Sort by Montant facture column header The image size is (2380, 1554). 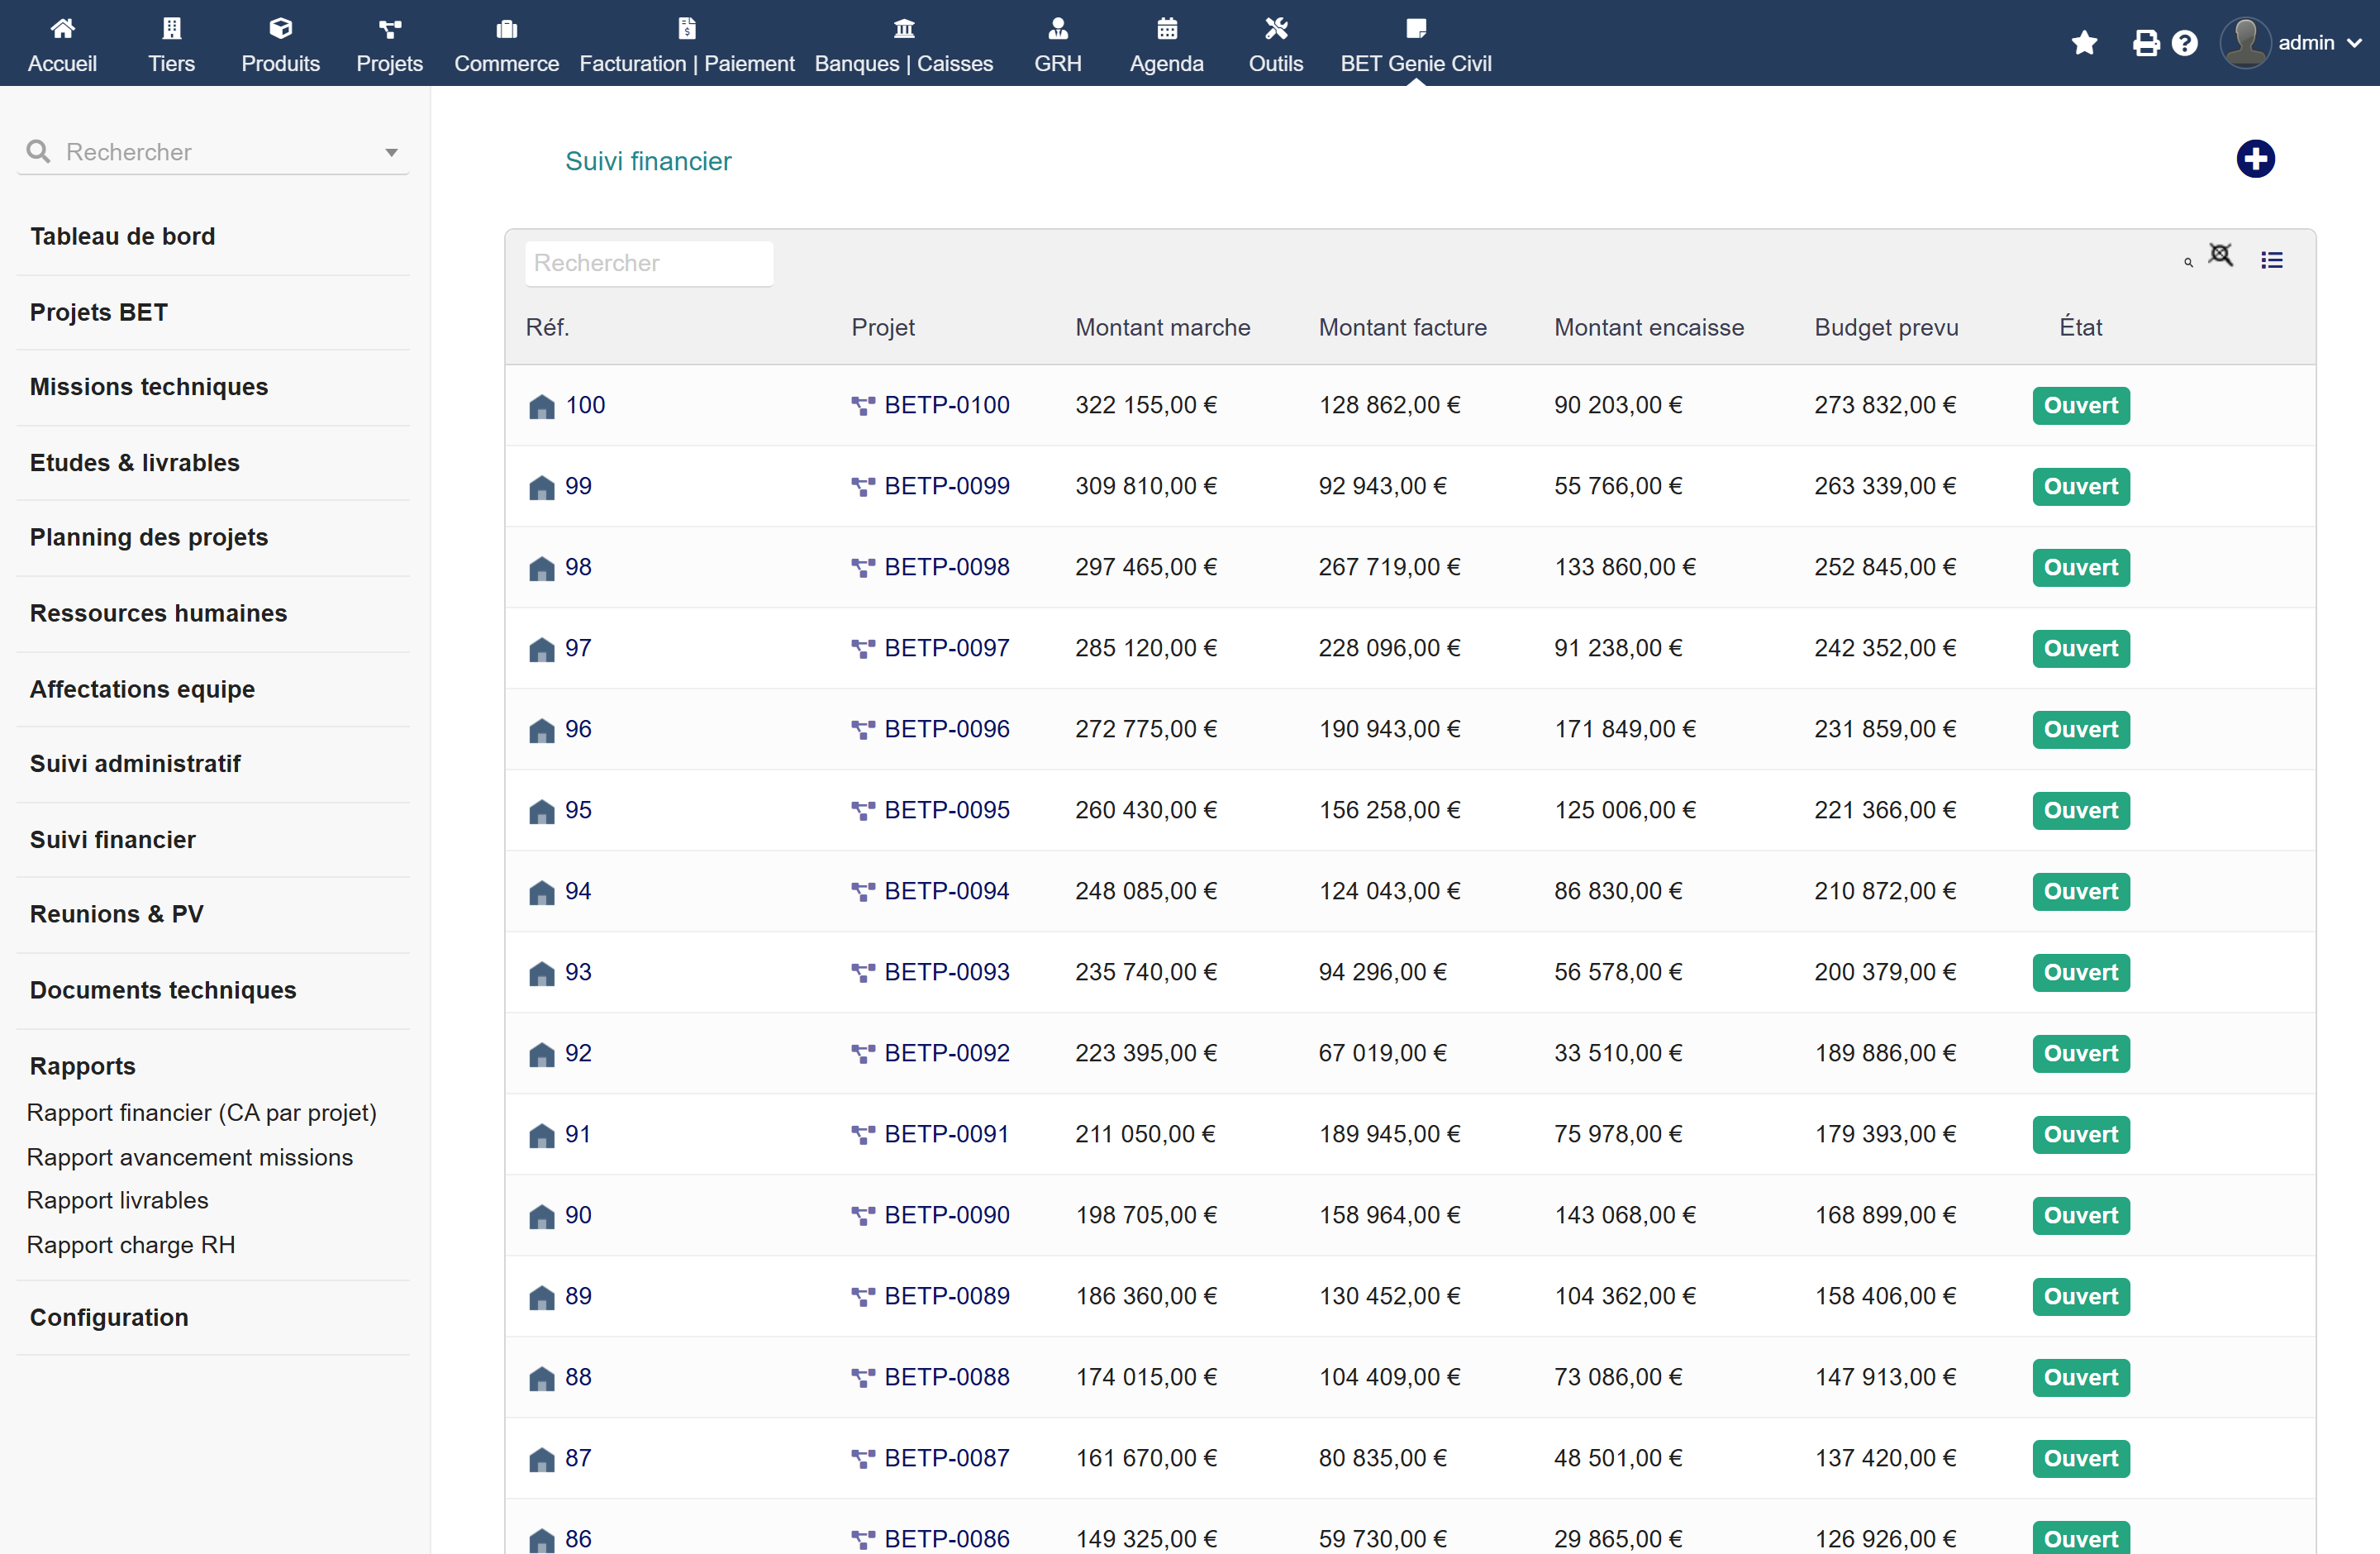pyautogui.click(x=1402, y=327)
